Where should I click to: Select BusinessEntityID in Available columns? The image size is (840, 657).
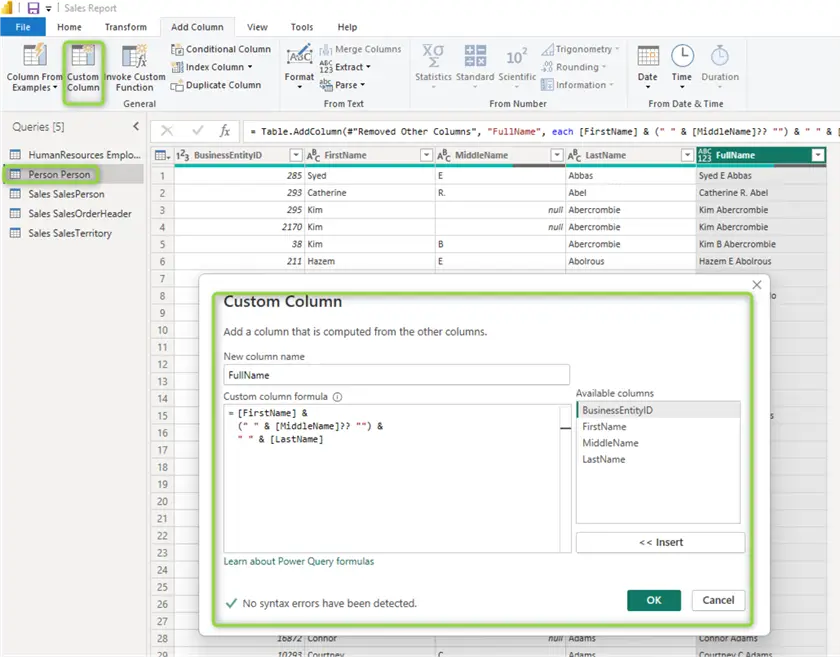pos(658,410)
